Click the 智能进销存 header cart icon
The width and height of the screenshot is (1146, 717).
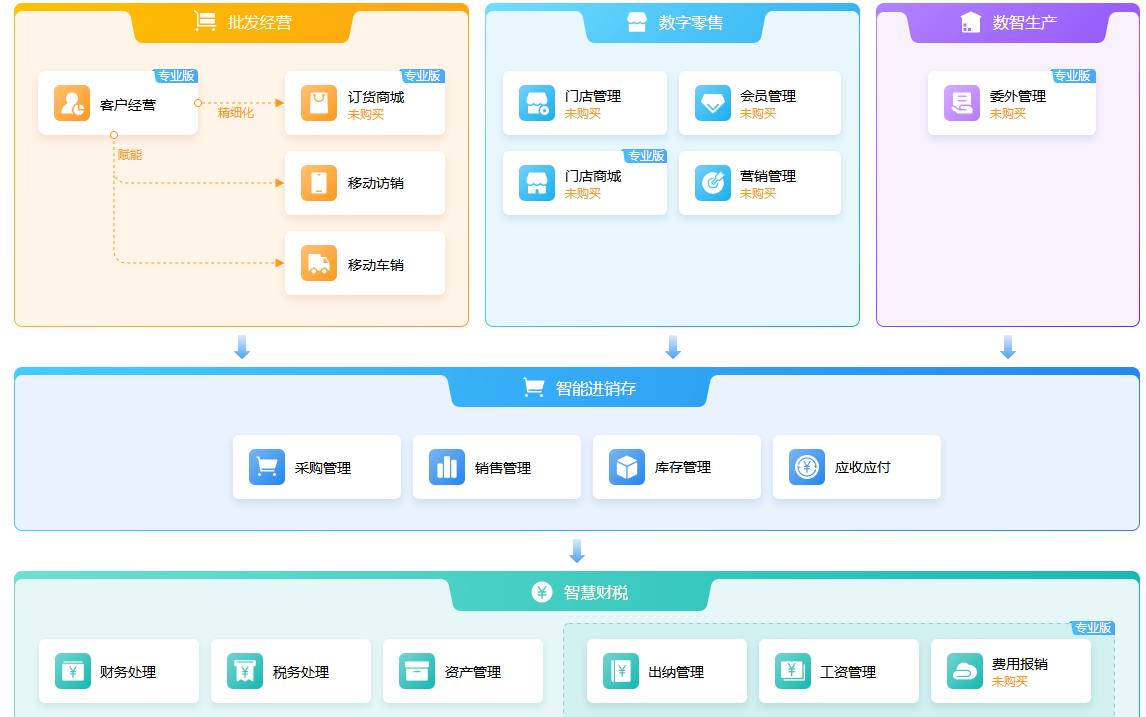tap(534, 387)
